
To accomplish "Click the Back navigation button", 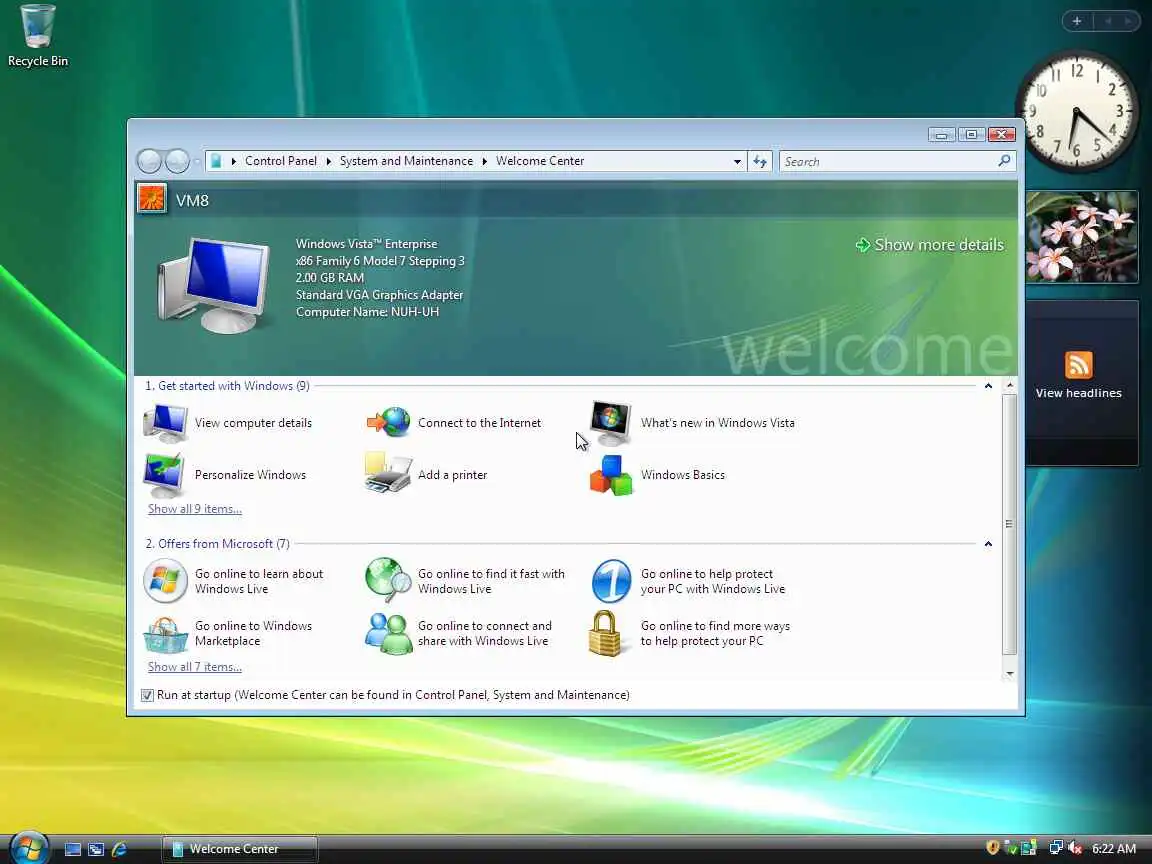I will (149, 161).
